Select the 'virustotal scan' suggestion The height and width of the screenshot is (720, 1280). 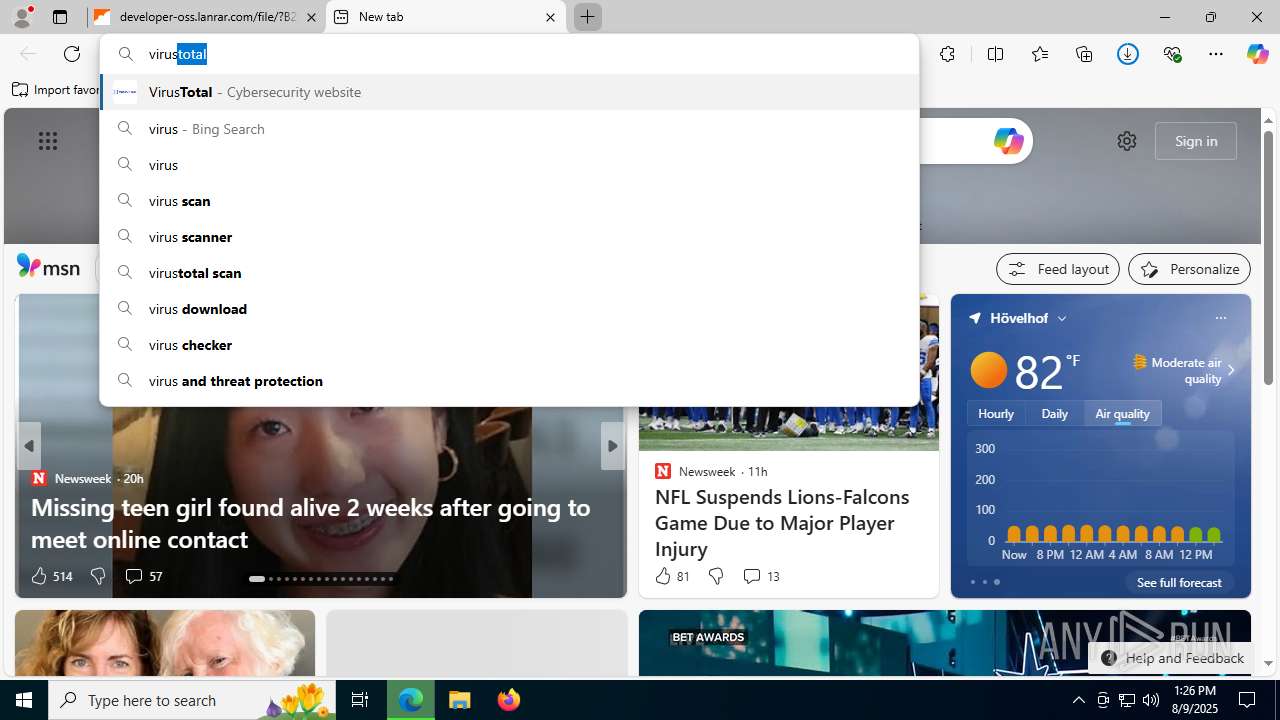tap(509, 273)
